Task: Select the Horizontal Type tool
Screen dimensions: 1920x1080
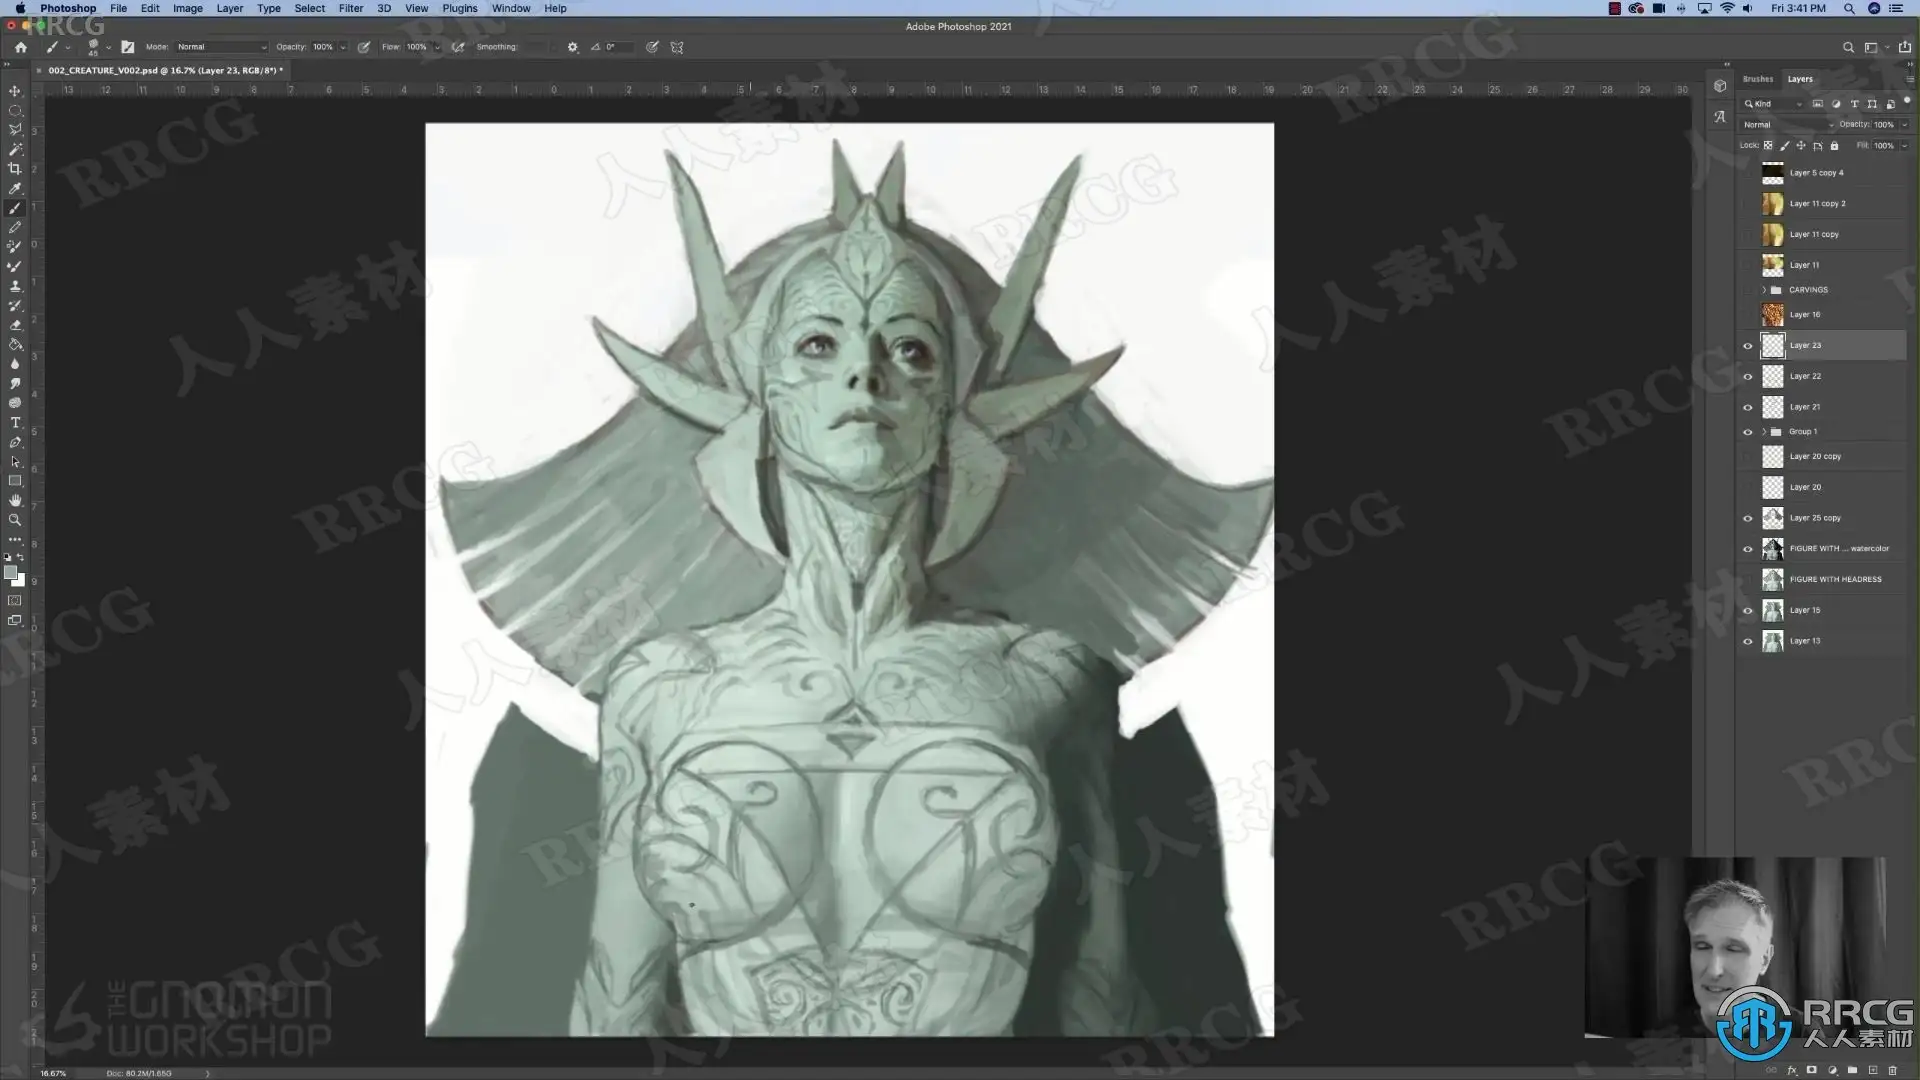Action: tap(15, 423)
